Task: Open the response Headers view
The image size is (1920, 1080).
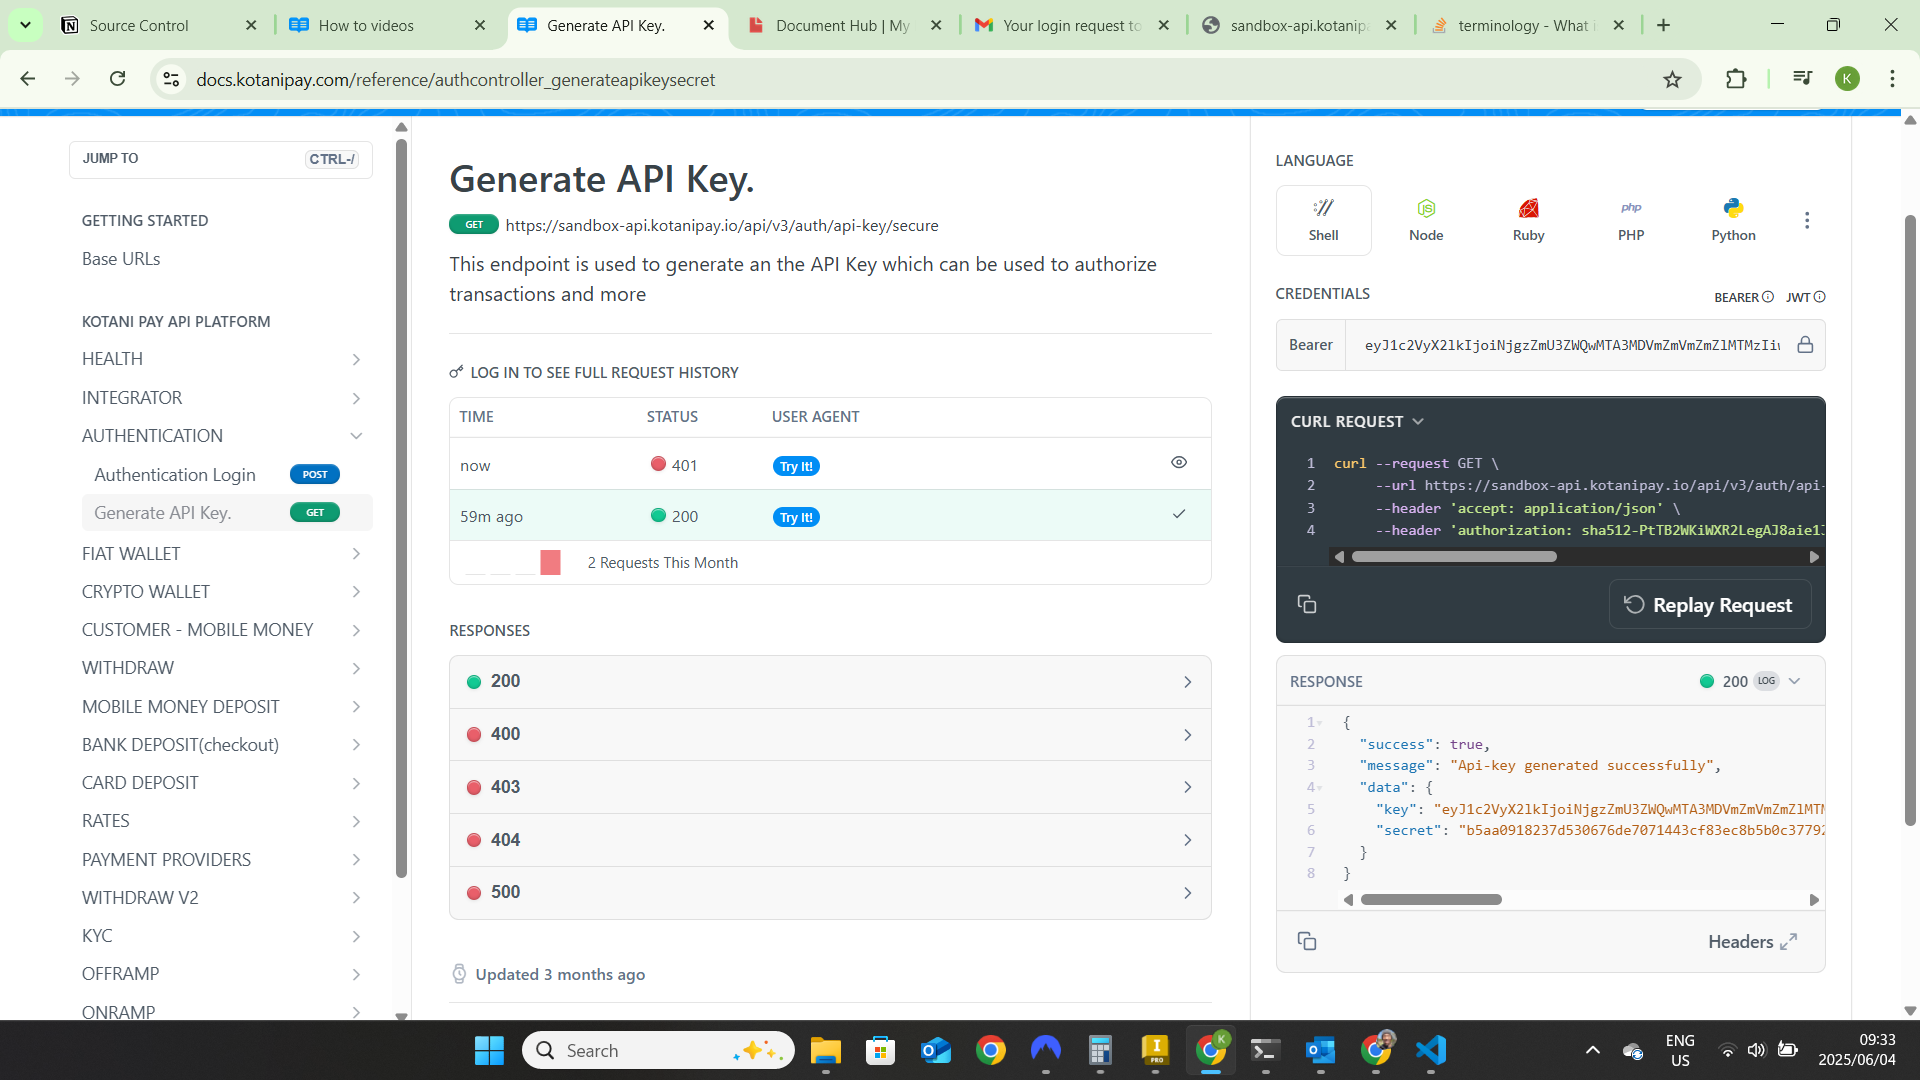Action: click(1752, 941)
